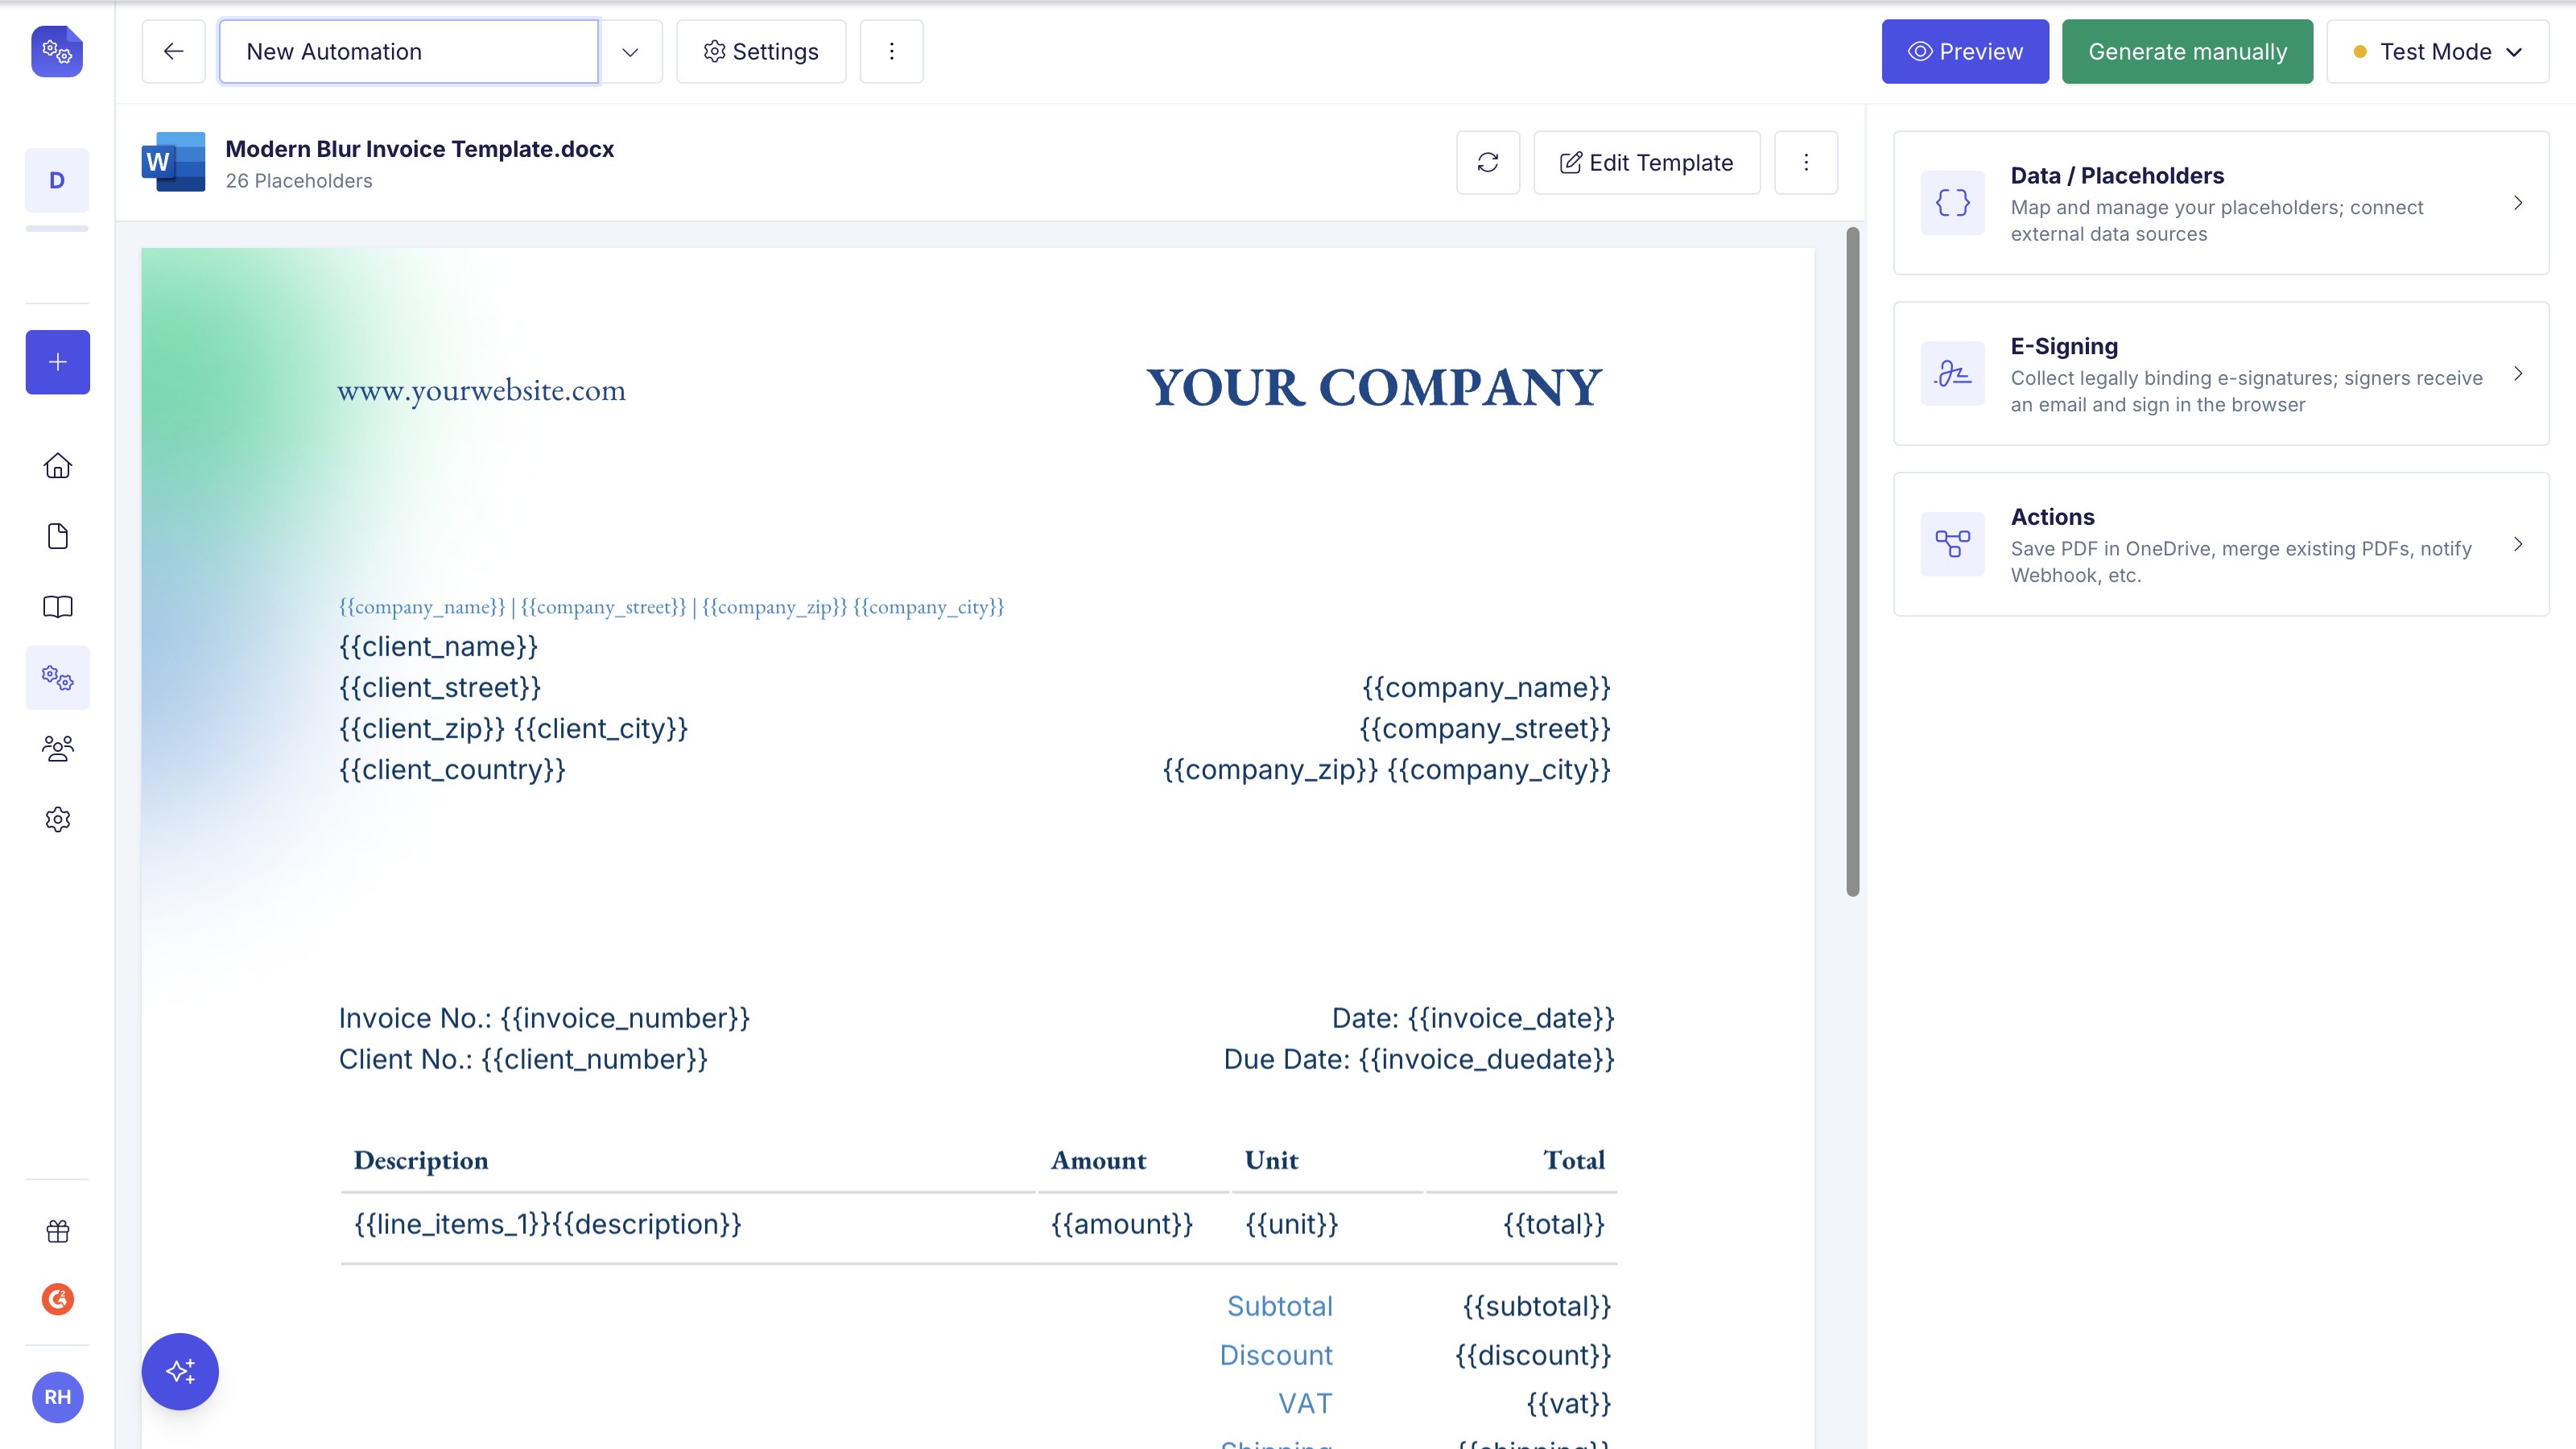Click www.yourwebsite.com in the document

tap(481, 390)
